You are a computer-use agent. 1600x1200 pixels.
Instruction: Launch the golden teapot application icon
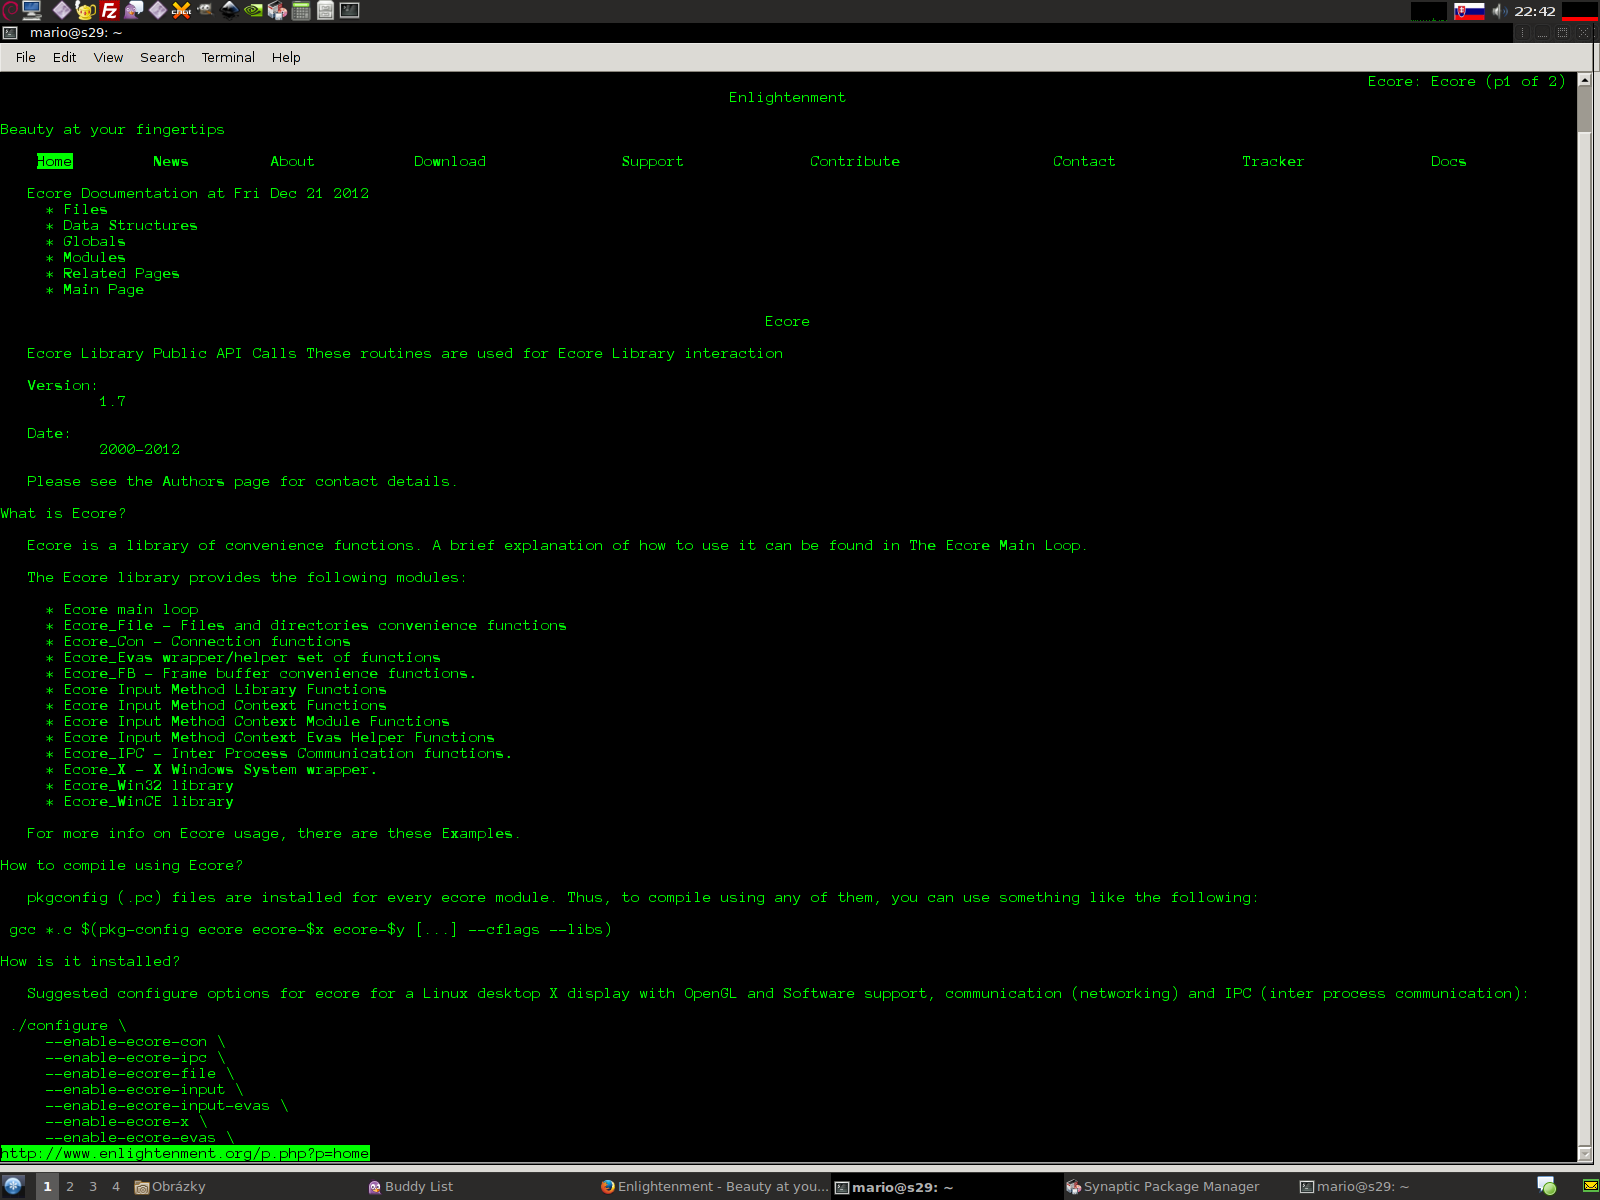pos(85,11)
